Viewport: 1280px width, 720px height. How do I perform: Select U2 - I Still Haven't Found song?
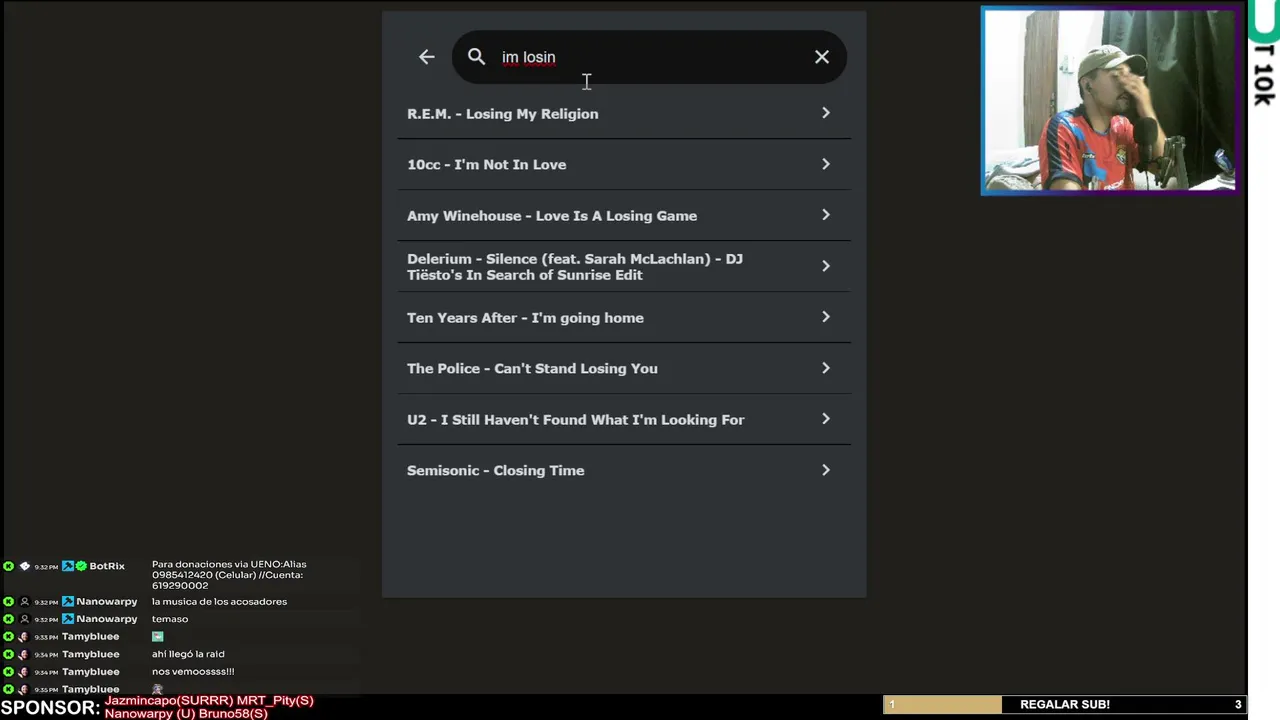pos(624,419)
